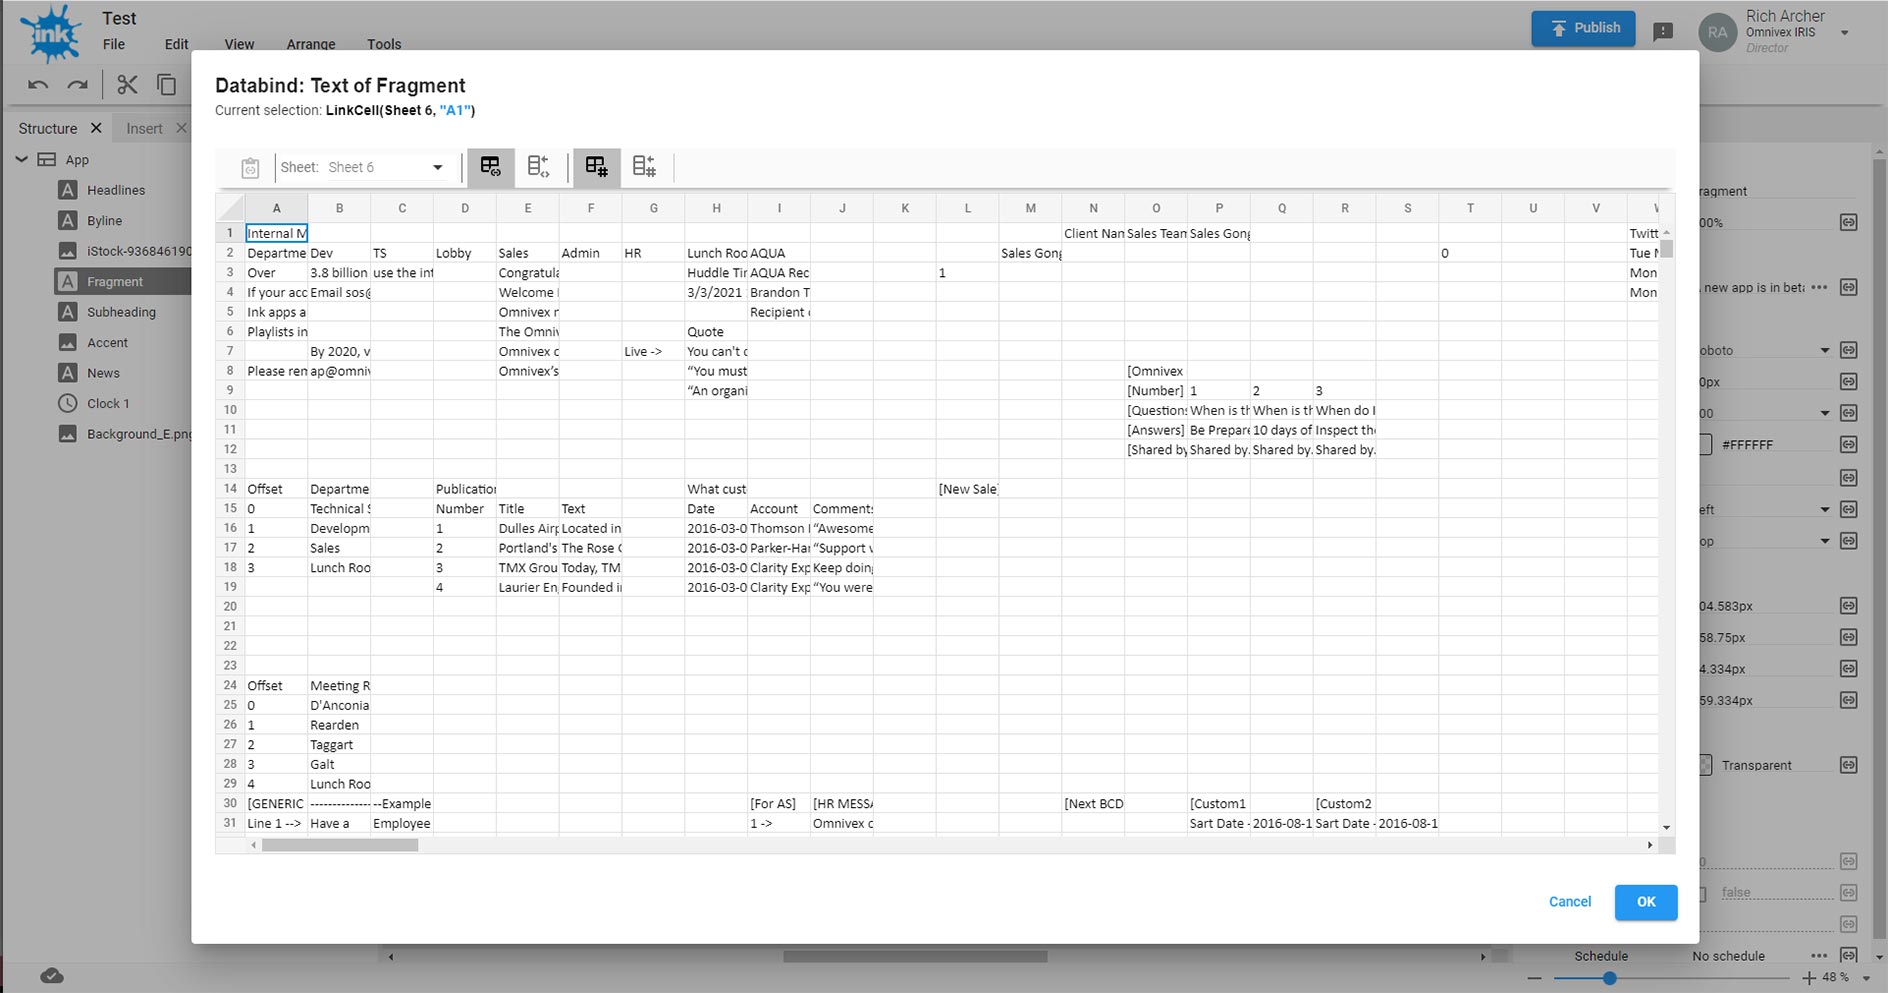Viewport: 1888px width, 993px height.
Task: Cancel the Databind dialog
Action: pos(1569,902)
